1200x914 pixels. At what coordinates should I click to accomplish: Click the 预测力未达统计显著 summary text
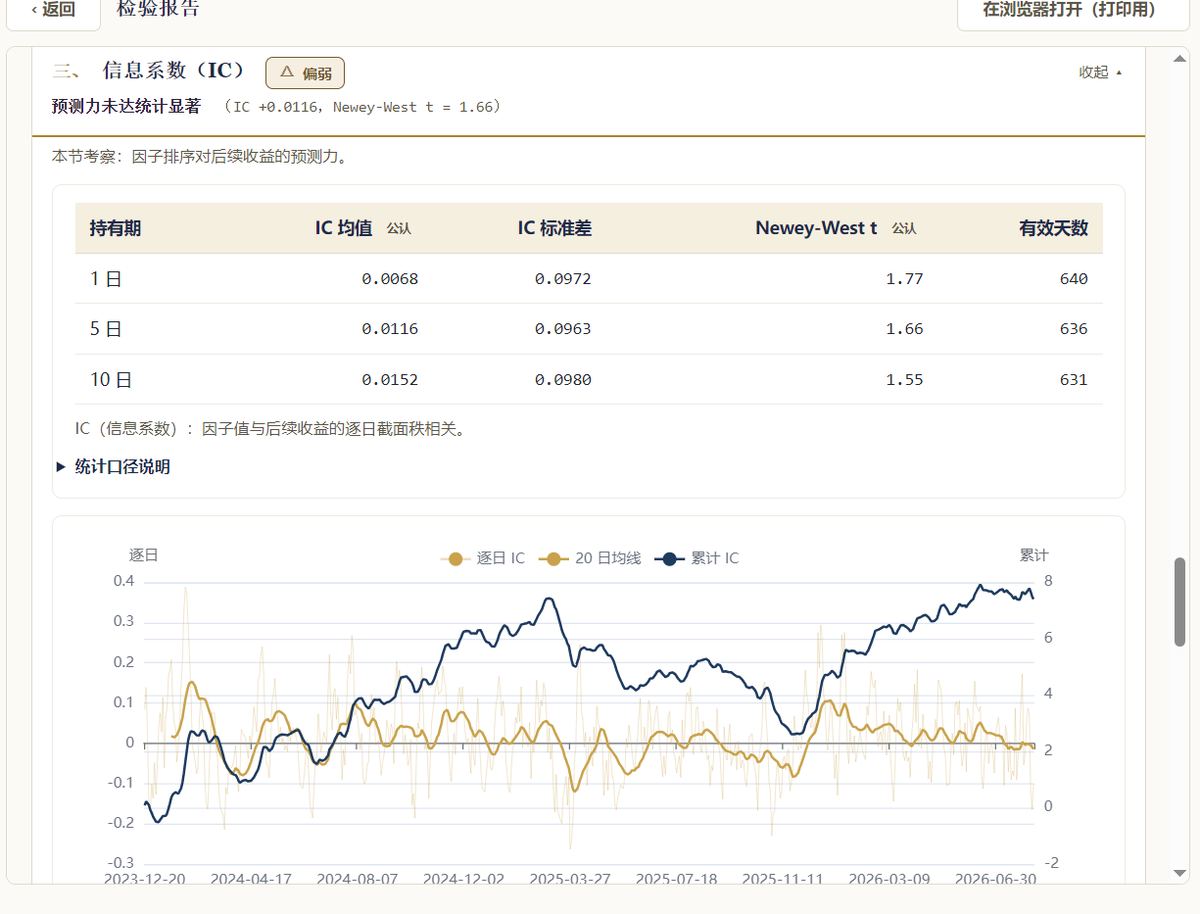coord(126,106)
